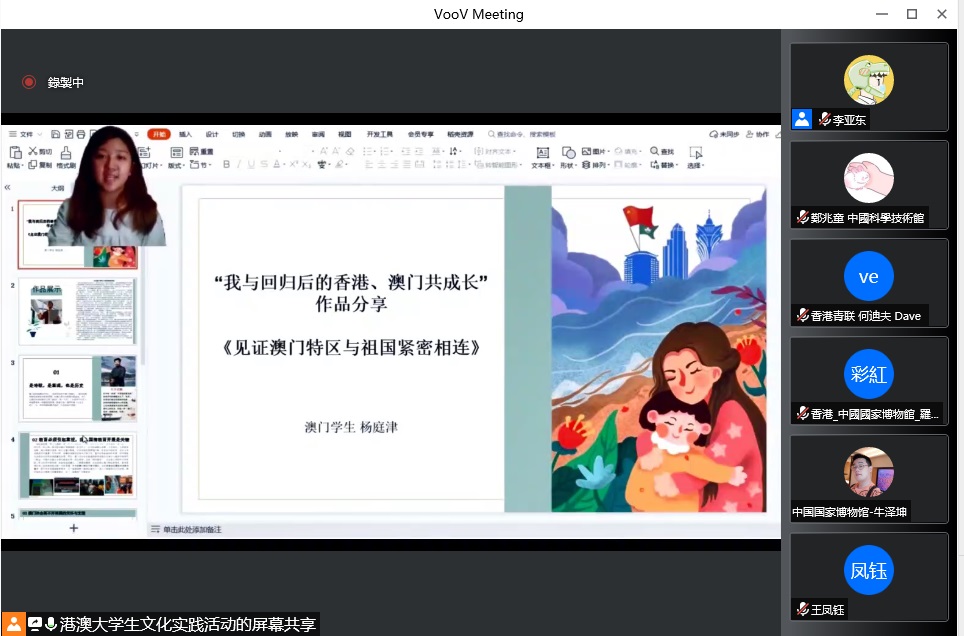
Task: Collapse the outline panel with double chevron
Action: (8, 187)
